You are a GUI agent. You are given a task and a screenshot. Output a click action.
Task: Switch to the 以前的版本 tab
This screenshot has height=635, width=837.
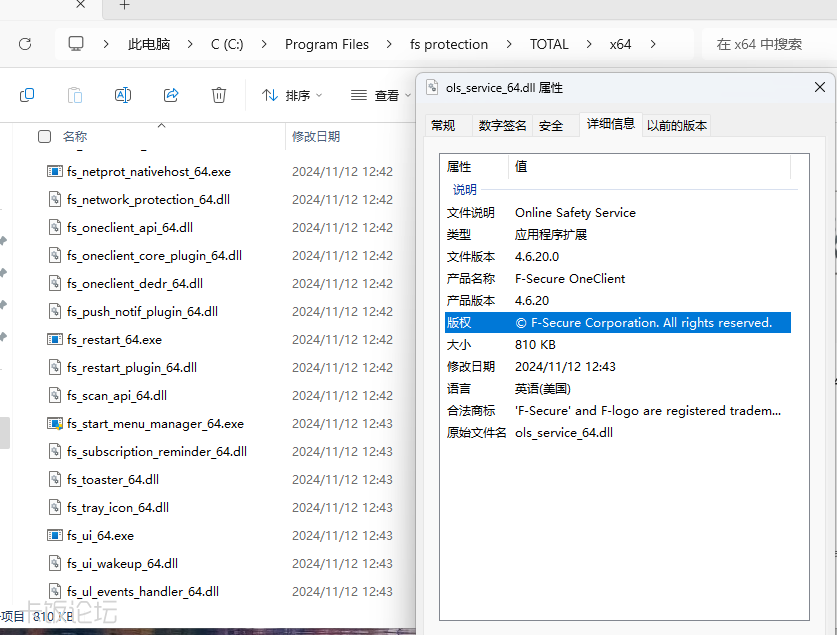point(677,126)
